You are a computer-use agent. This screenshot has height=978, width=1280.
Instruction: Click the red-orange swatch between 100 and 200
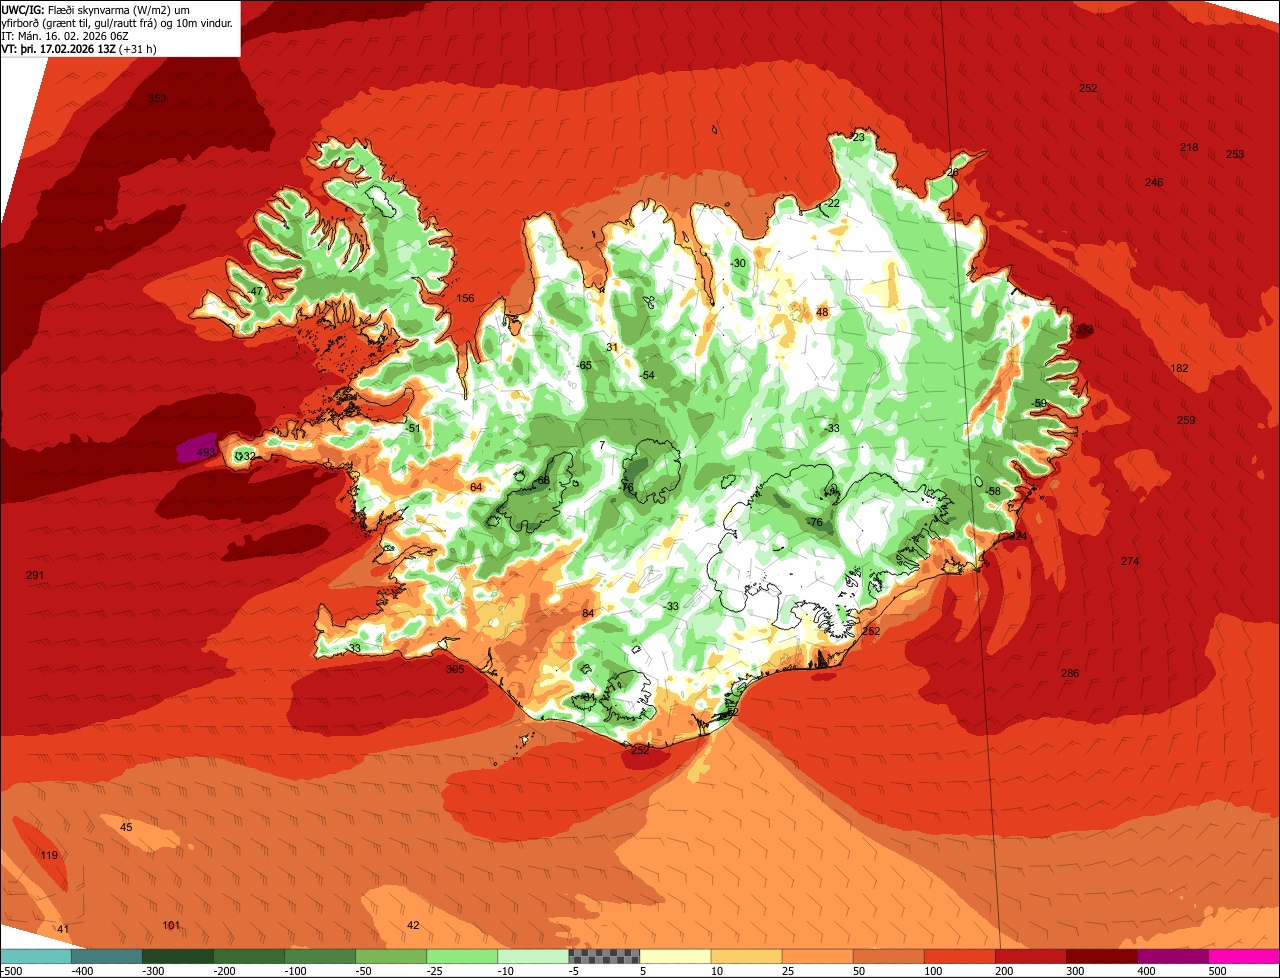point(958,956)
